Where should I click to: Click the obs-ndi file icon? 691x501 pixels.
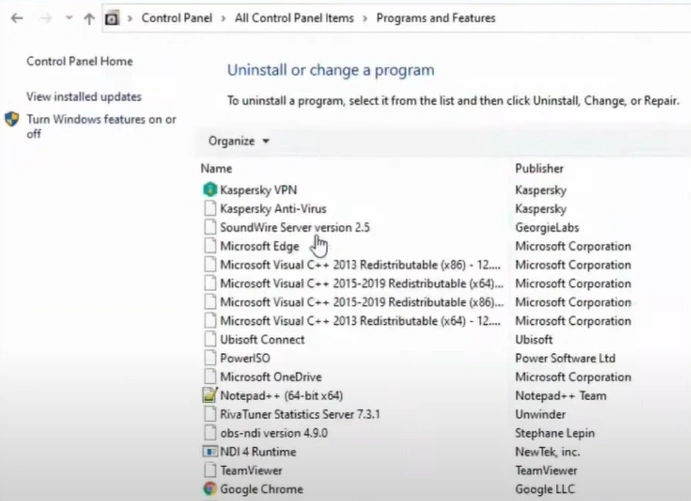click(210, 433)
